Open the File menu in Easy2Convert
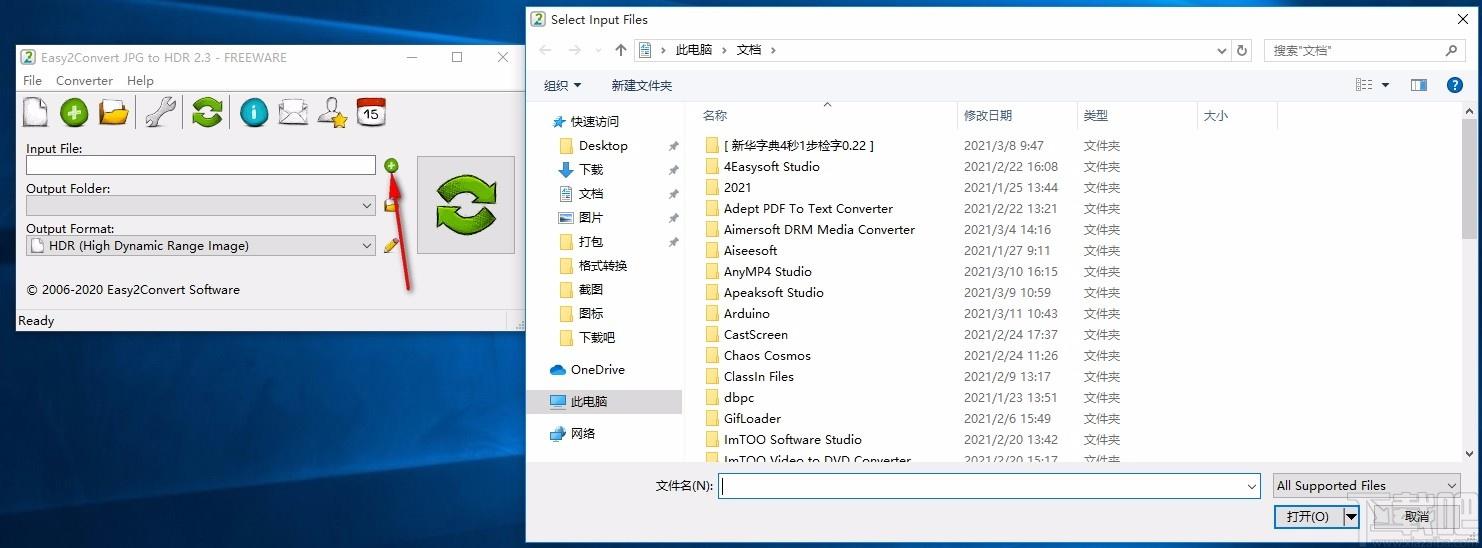This screenshot has height=548, width=1482. coord(32,80)
